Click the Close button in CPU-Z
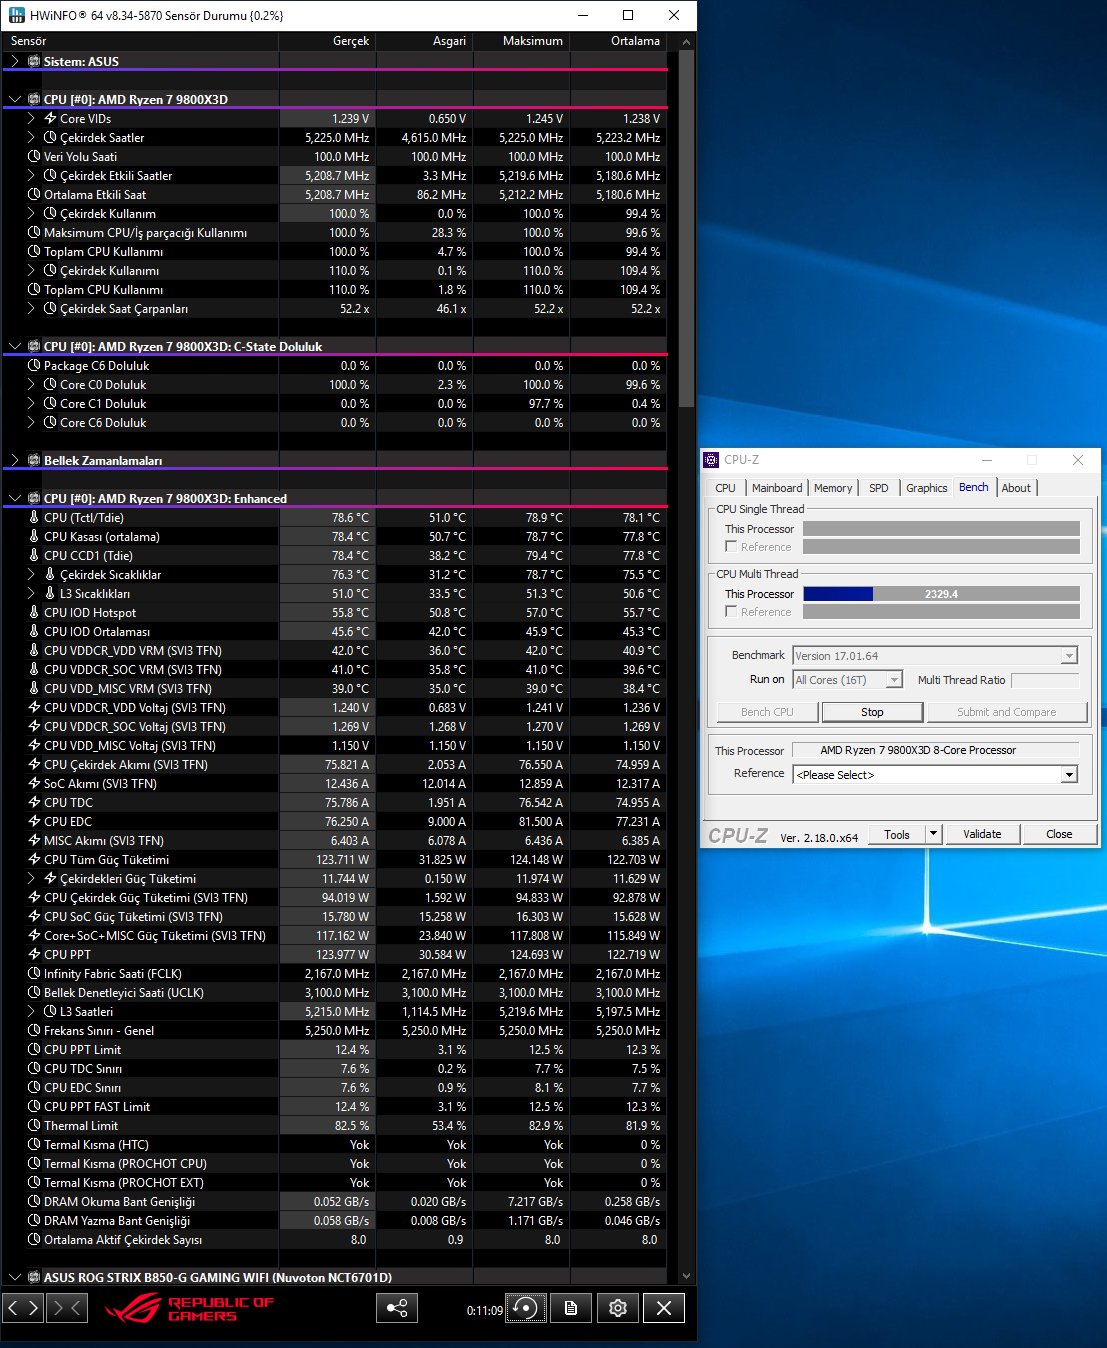Viewport: 1107px width, 1348px height. (x=1059, y=834)
